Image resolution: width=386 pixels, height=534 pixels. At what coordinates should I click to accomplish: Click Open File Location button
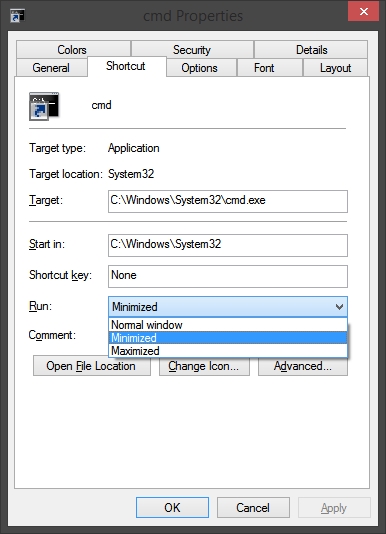tap(92, 366)
